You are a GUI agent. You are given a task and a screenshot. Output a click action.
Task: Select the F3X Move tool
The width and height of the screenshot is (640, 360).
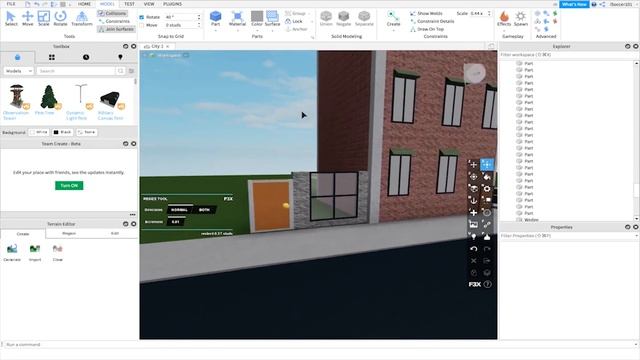tap(473, 164)
